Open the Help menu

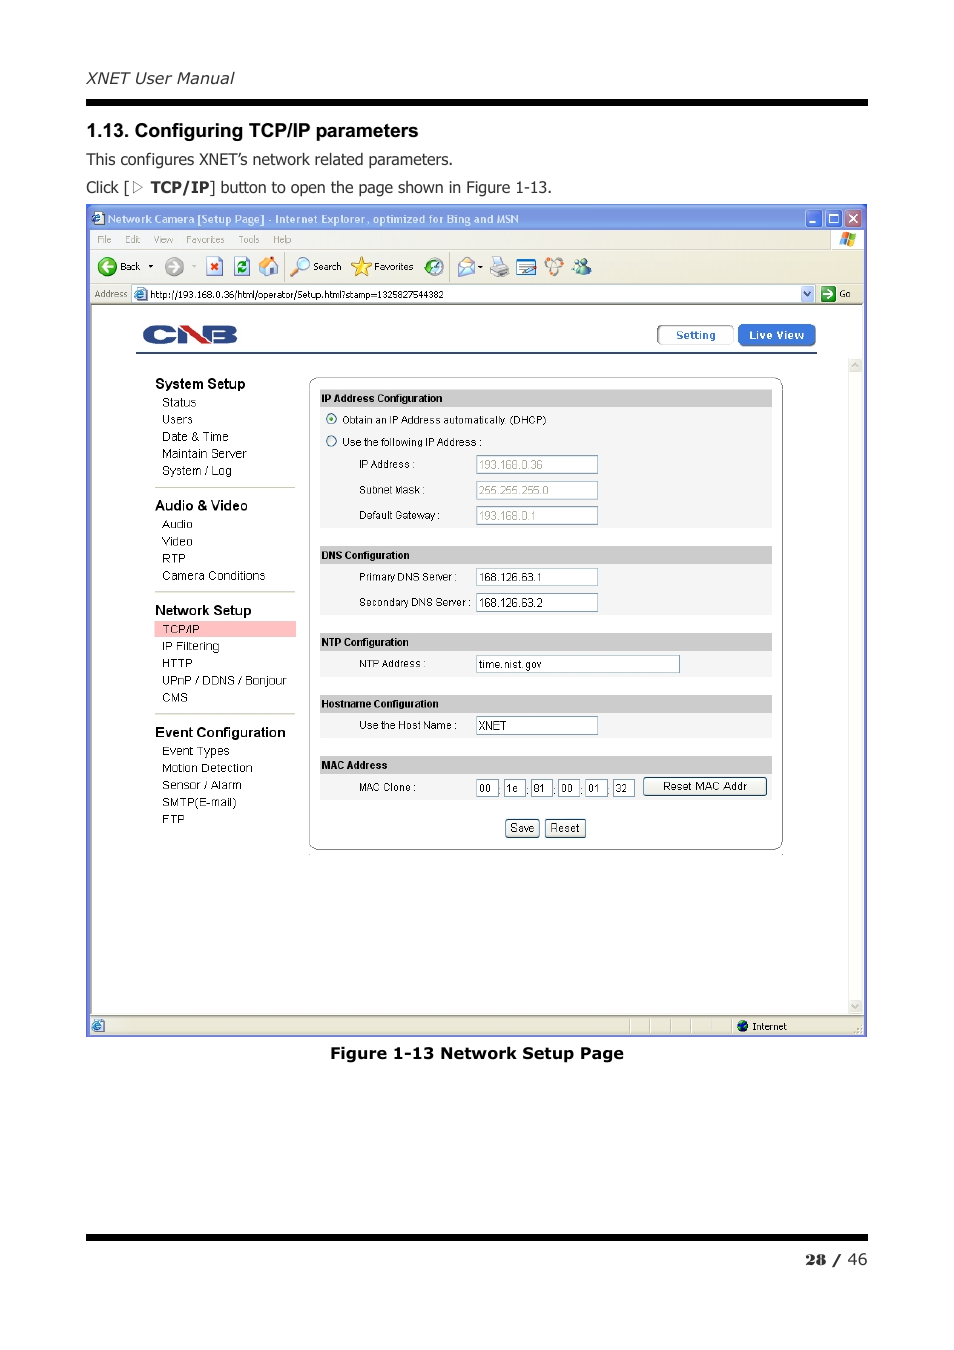[282, 240]
